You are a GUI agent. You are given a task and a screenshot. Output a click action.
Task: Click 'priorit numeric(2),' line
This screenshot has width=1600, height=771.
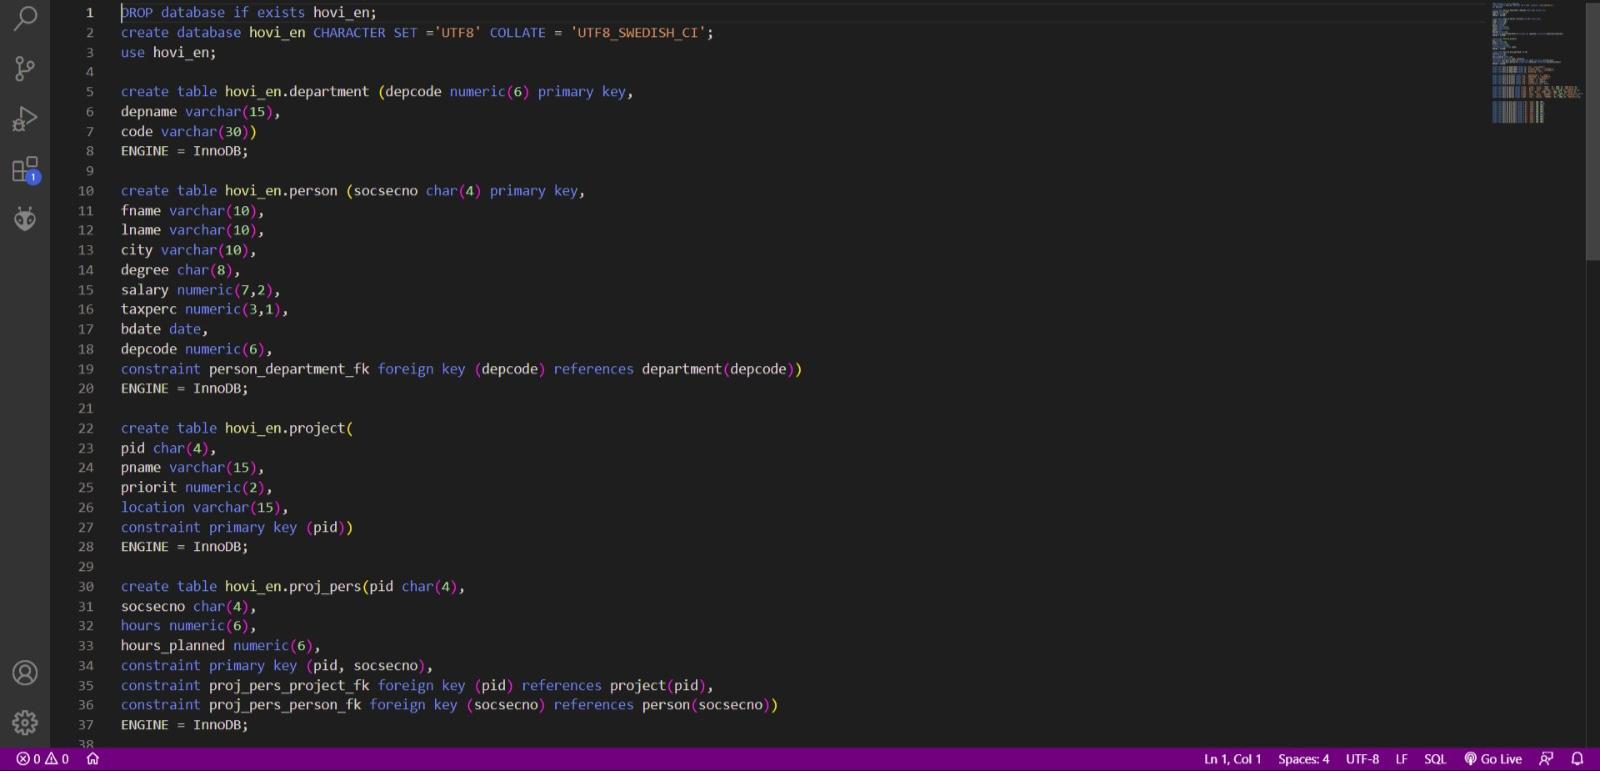click(197, 488)
